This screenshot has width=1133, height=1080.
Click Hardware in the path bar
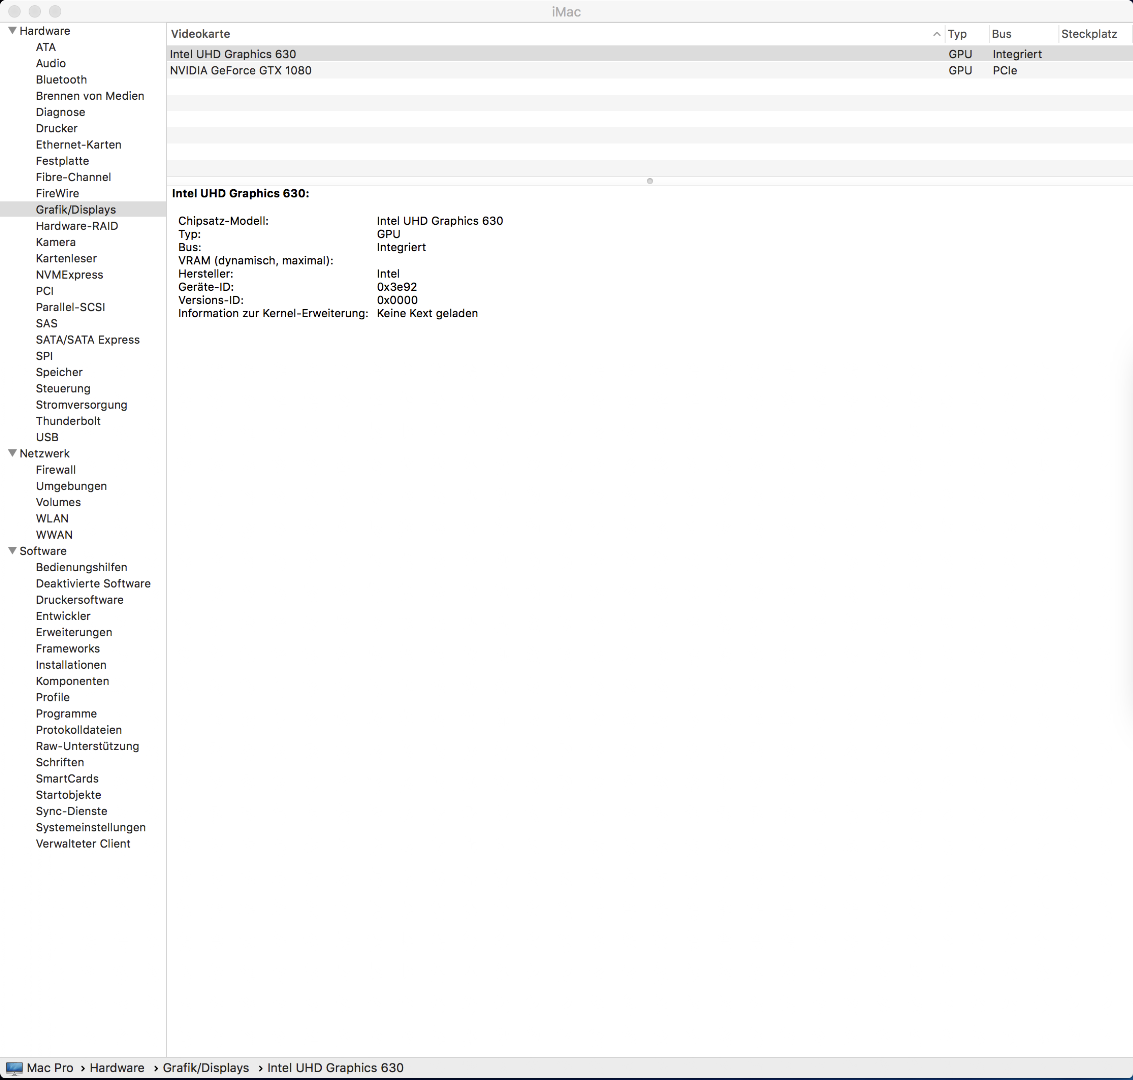tap(117, 1068)
